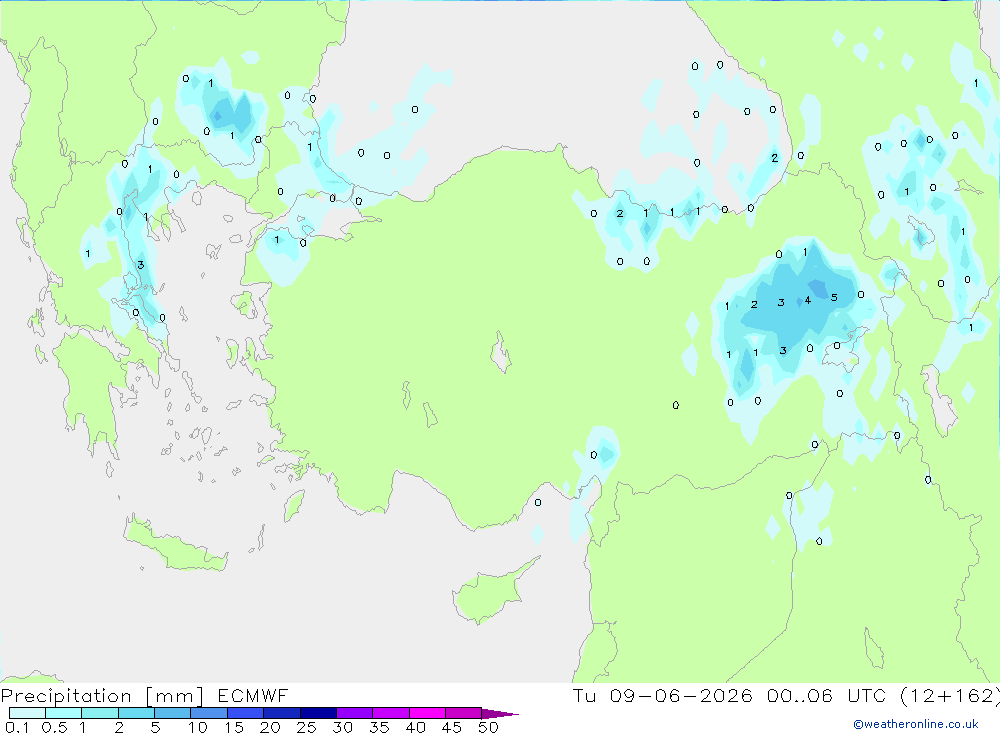Select the 30–35 mm purple legend swatch
This screenshot has height=733, width=1000.
tap(354, 713)
